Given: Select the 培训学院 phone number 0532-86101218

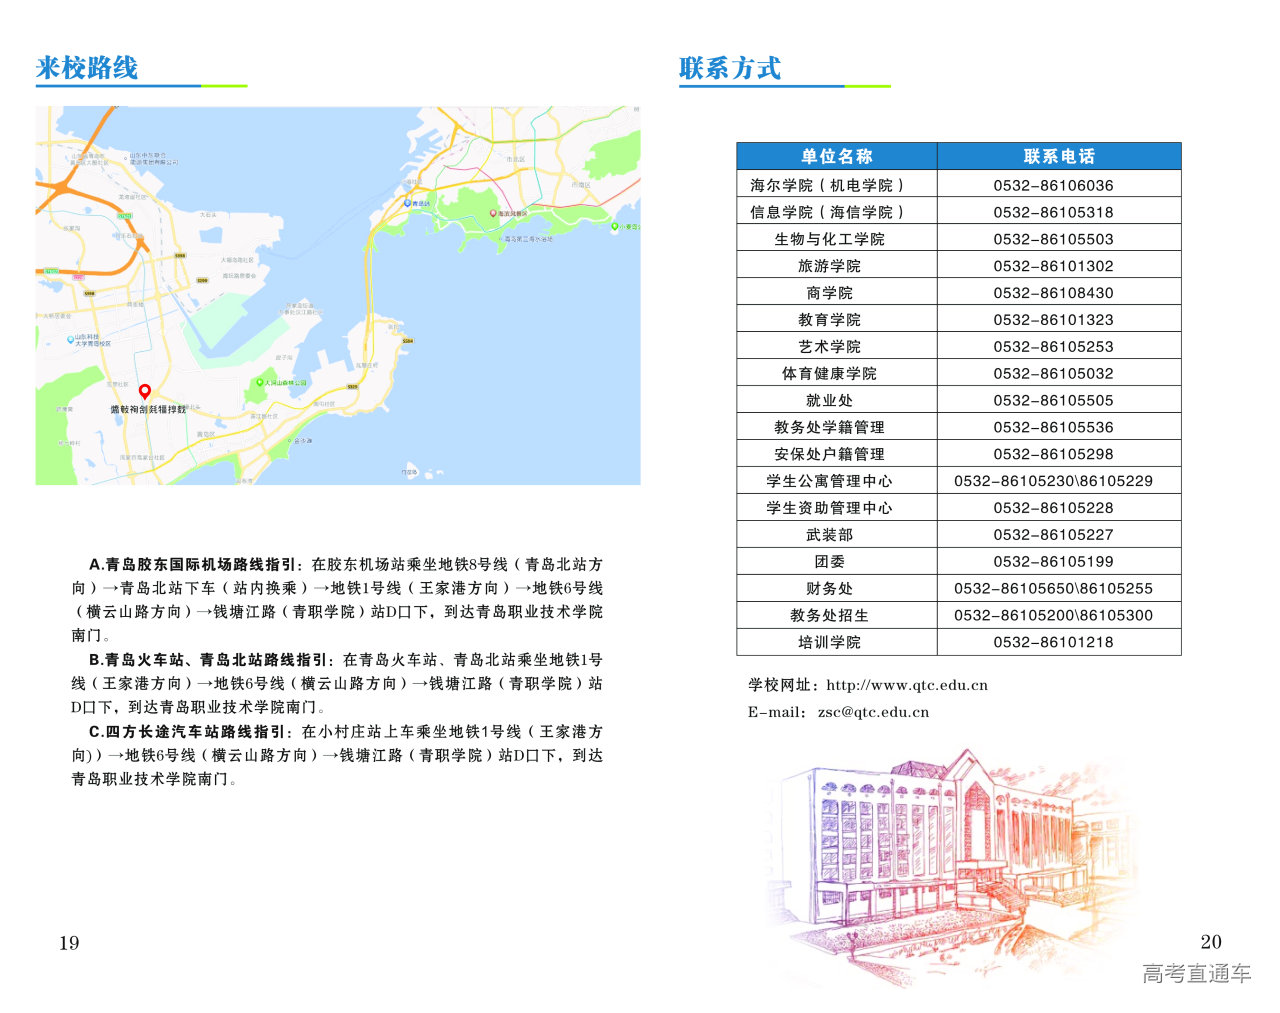Looking at the screenshot, I should pyautogui.click(x=1053, y=642).
